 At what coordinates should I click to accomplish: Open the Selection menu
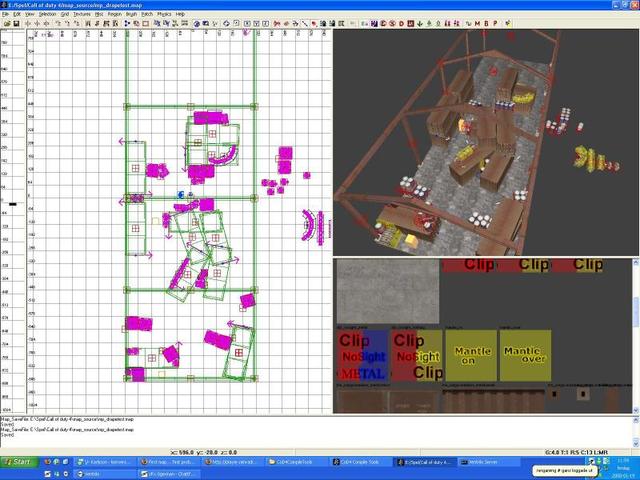(47, 14)
